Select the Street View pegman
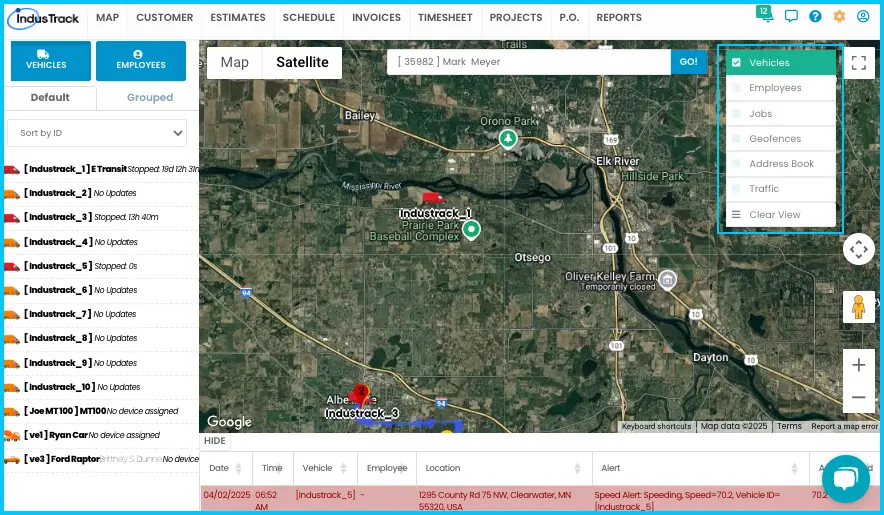This screenshot has width=884, height=515. (859, 307)
